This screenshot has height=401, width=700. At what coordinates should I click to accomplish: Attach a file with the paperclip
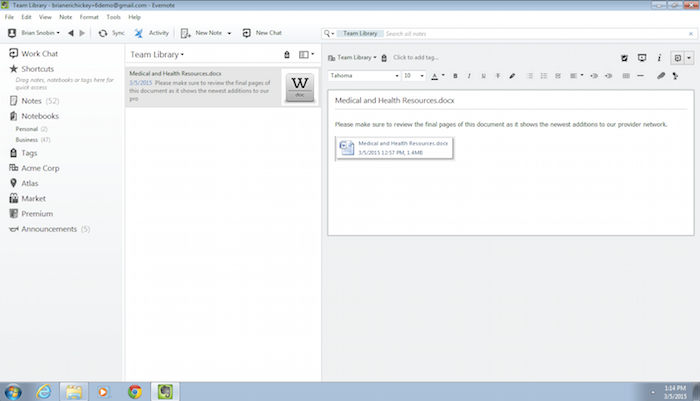661,76
